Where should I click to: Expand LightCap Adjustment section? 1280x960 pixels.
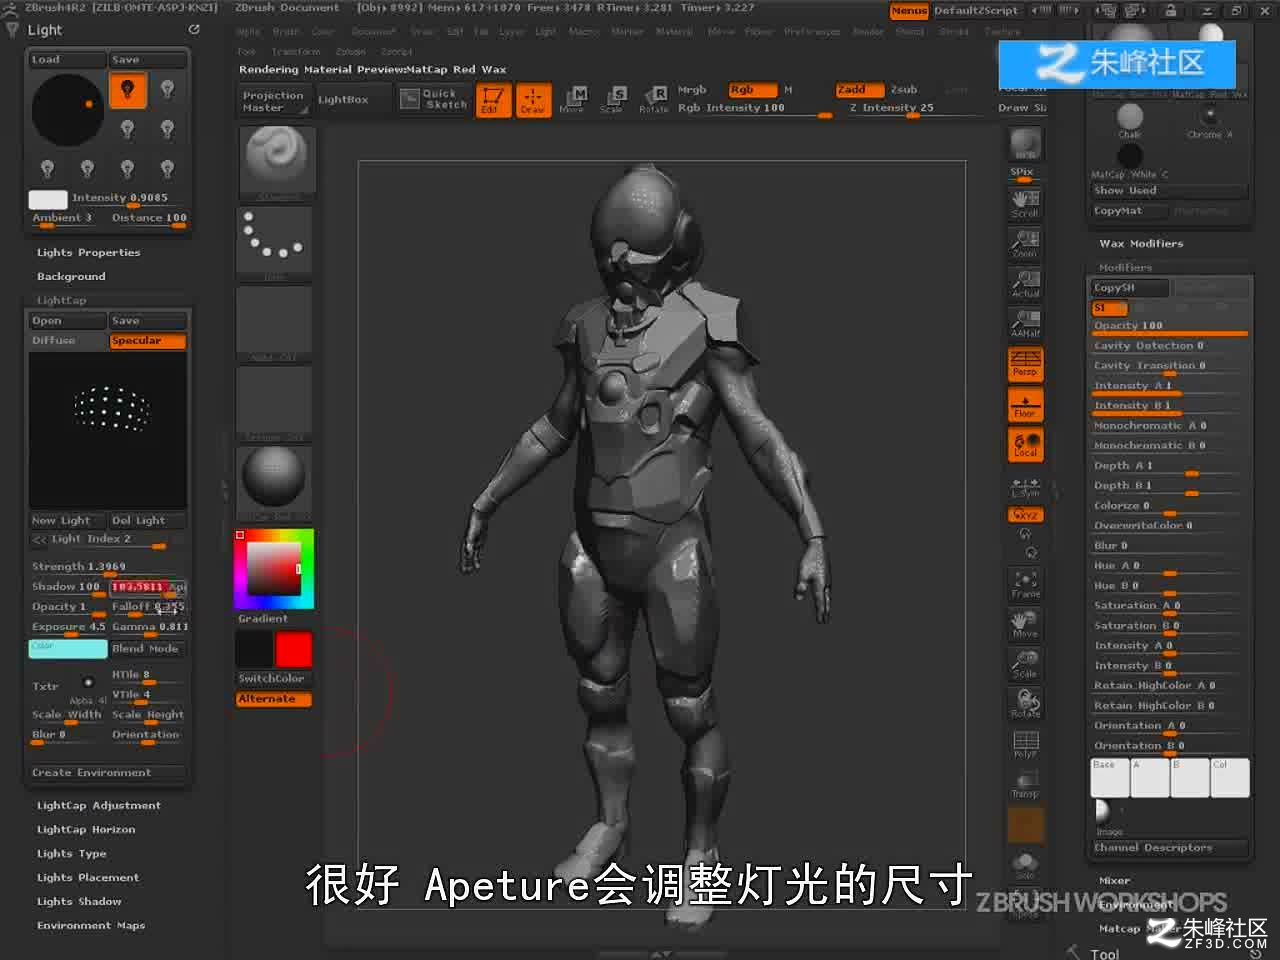99,806
